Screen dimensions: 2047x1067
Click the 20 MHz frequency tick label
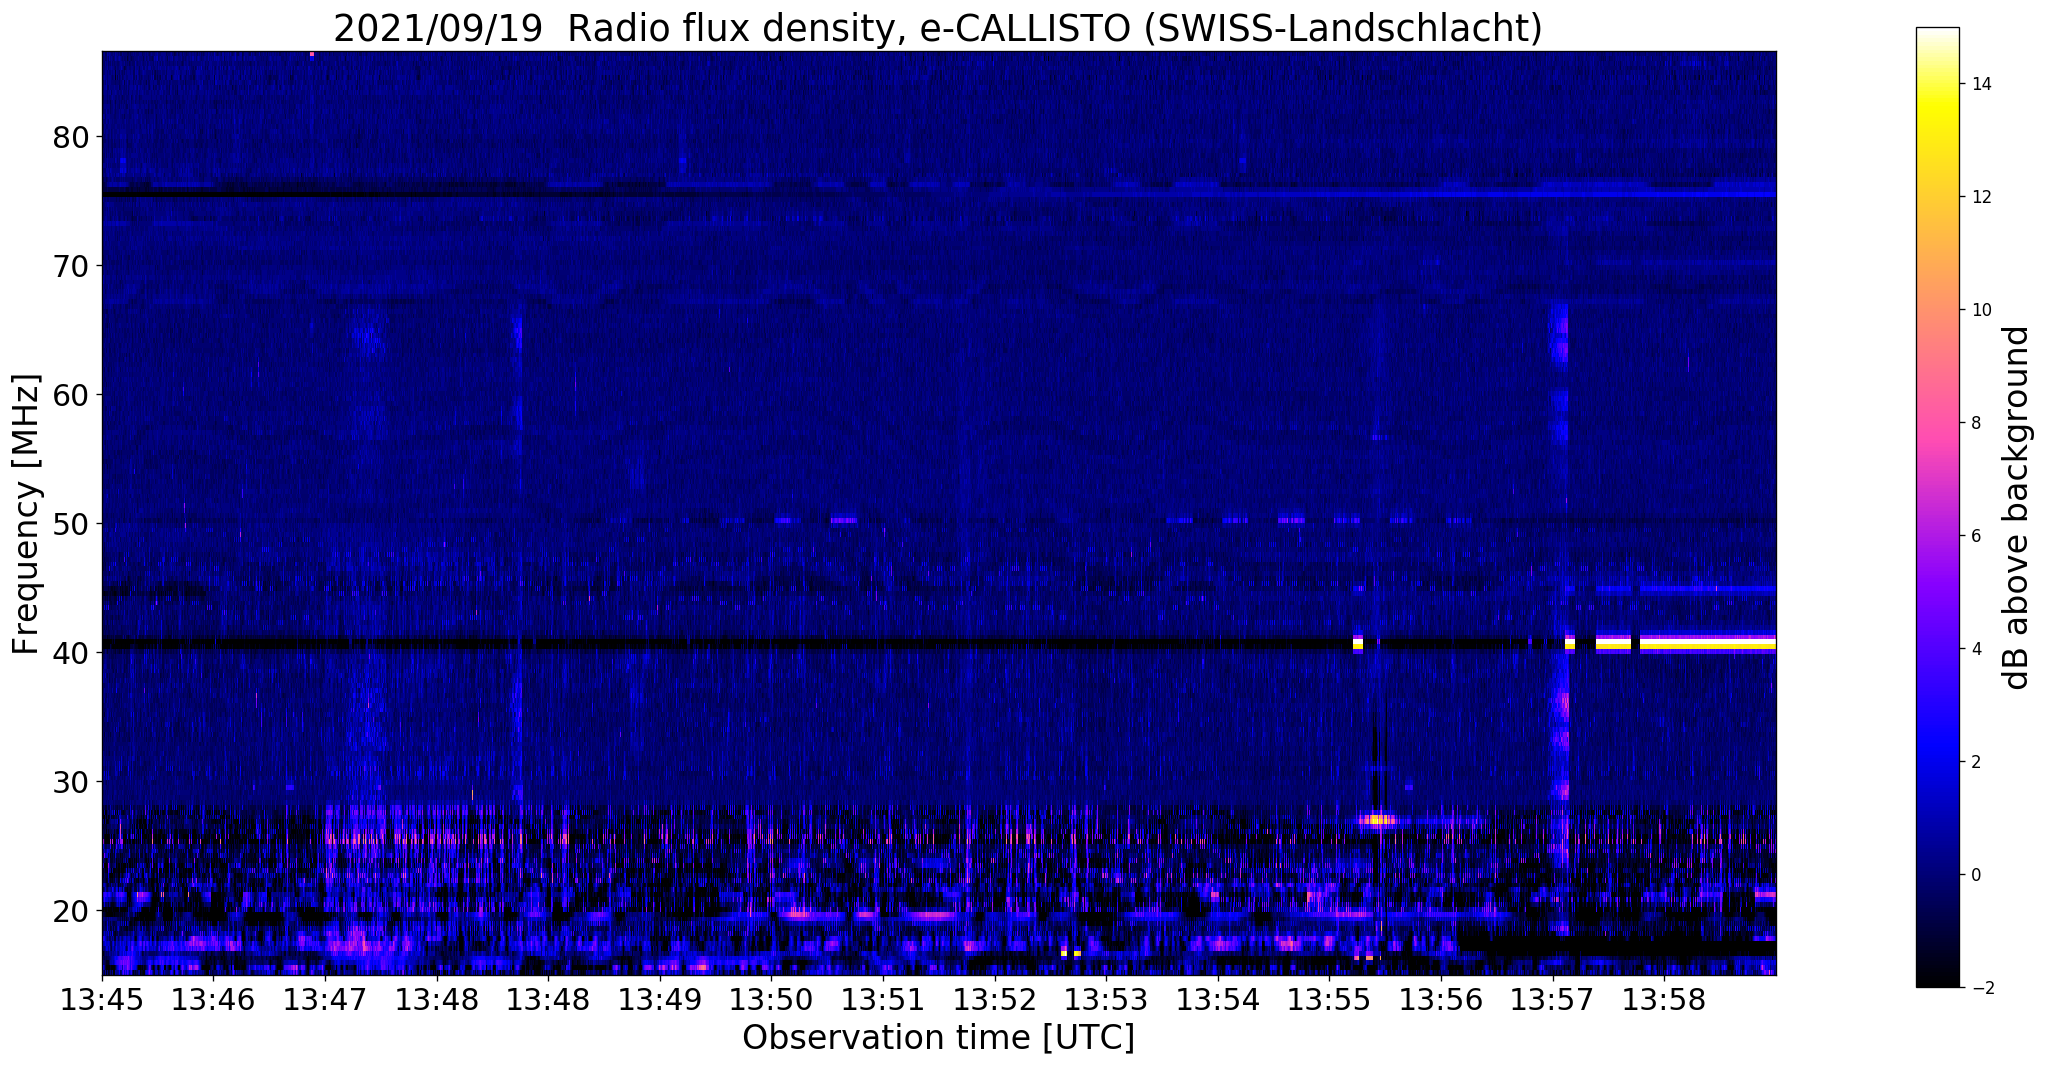(70, 911)
